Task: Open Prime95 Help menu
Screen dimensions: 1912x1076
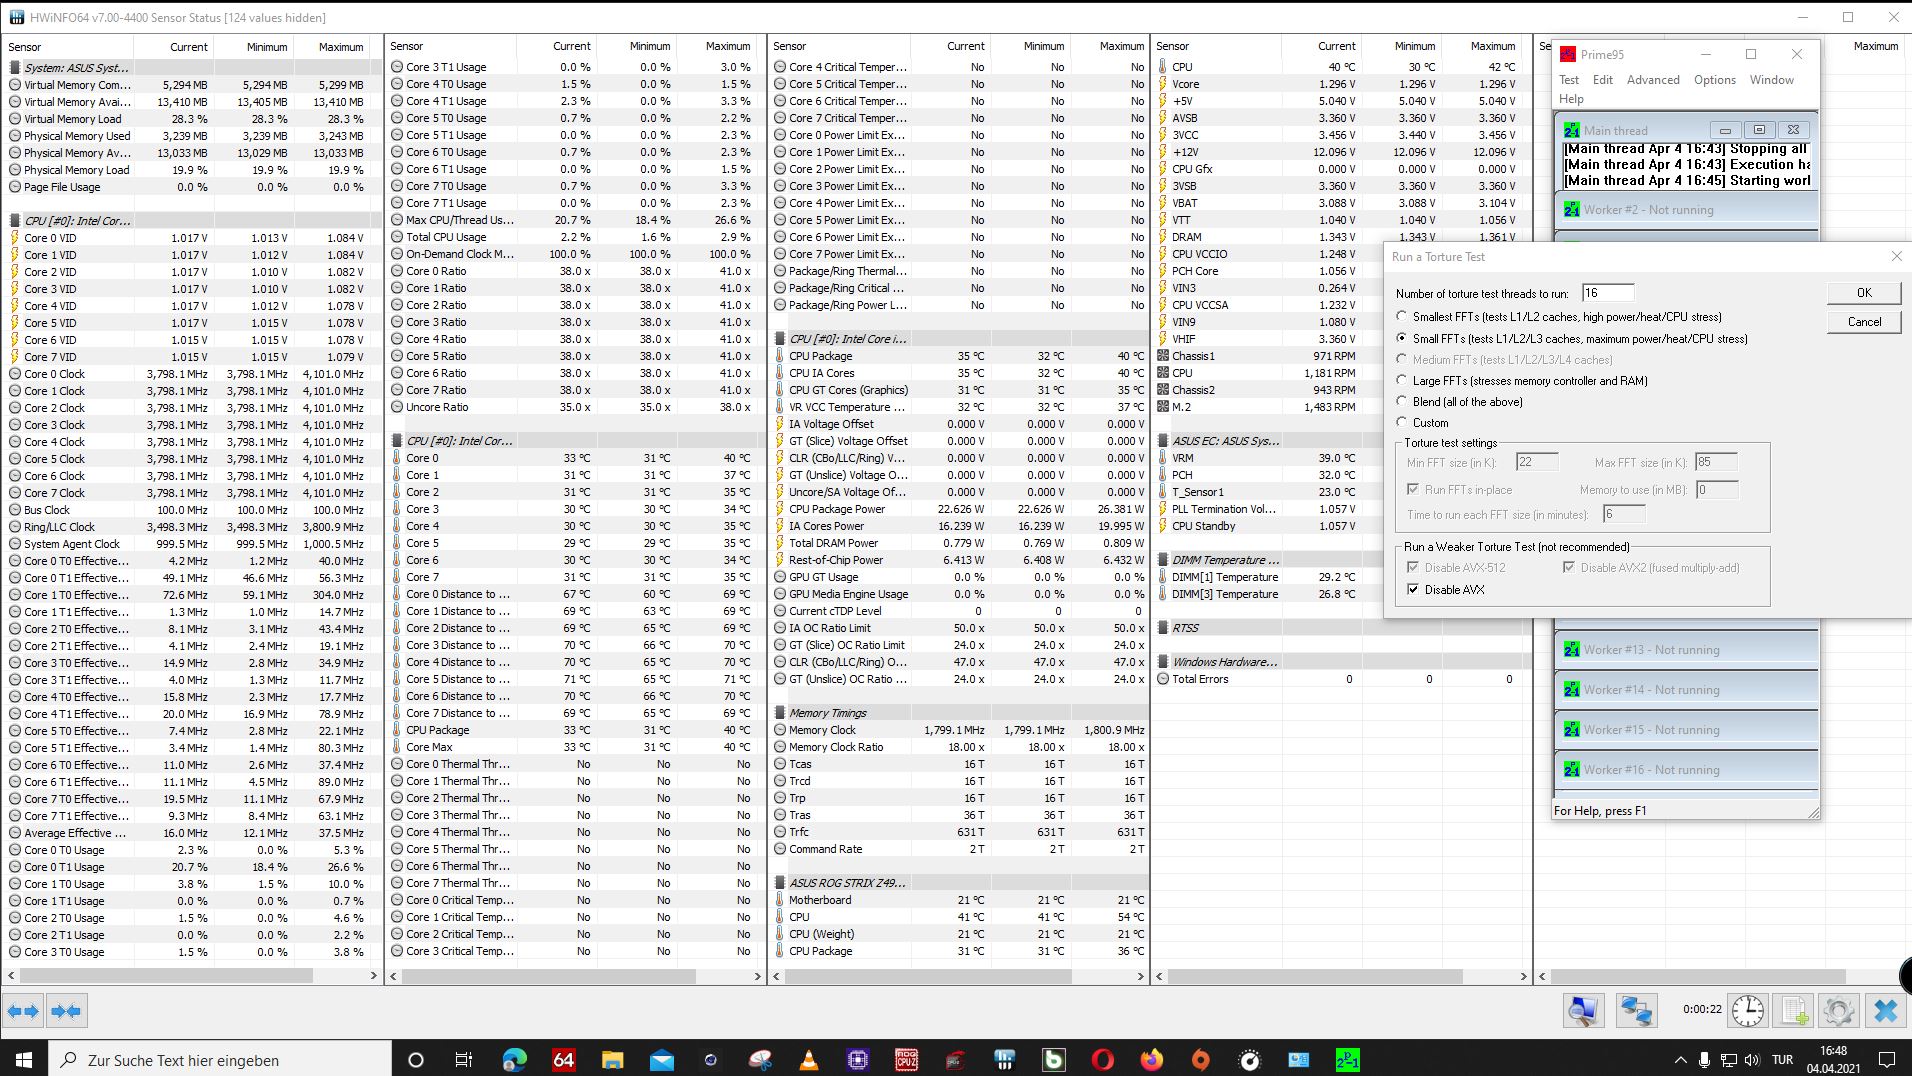Action: pos(1571,99)
